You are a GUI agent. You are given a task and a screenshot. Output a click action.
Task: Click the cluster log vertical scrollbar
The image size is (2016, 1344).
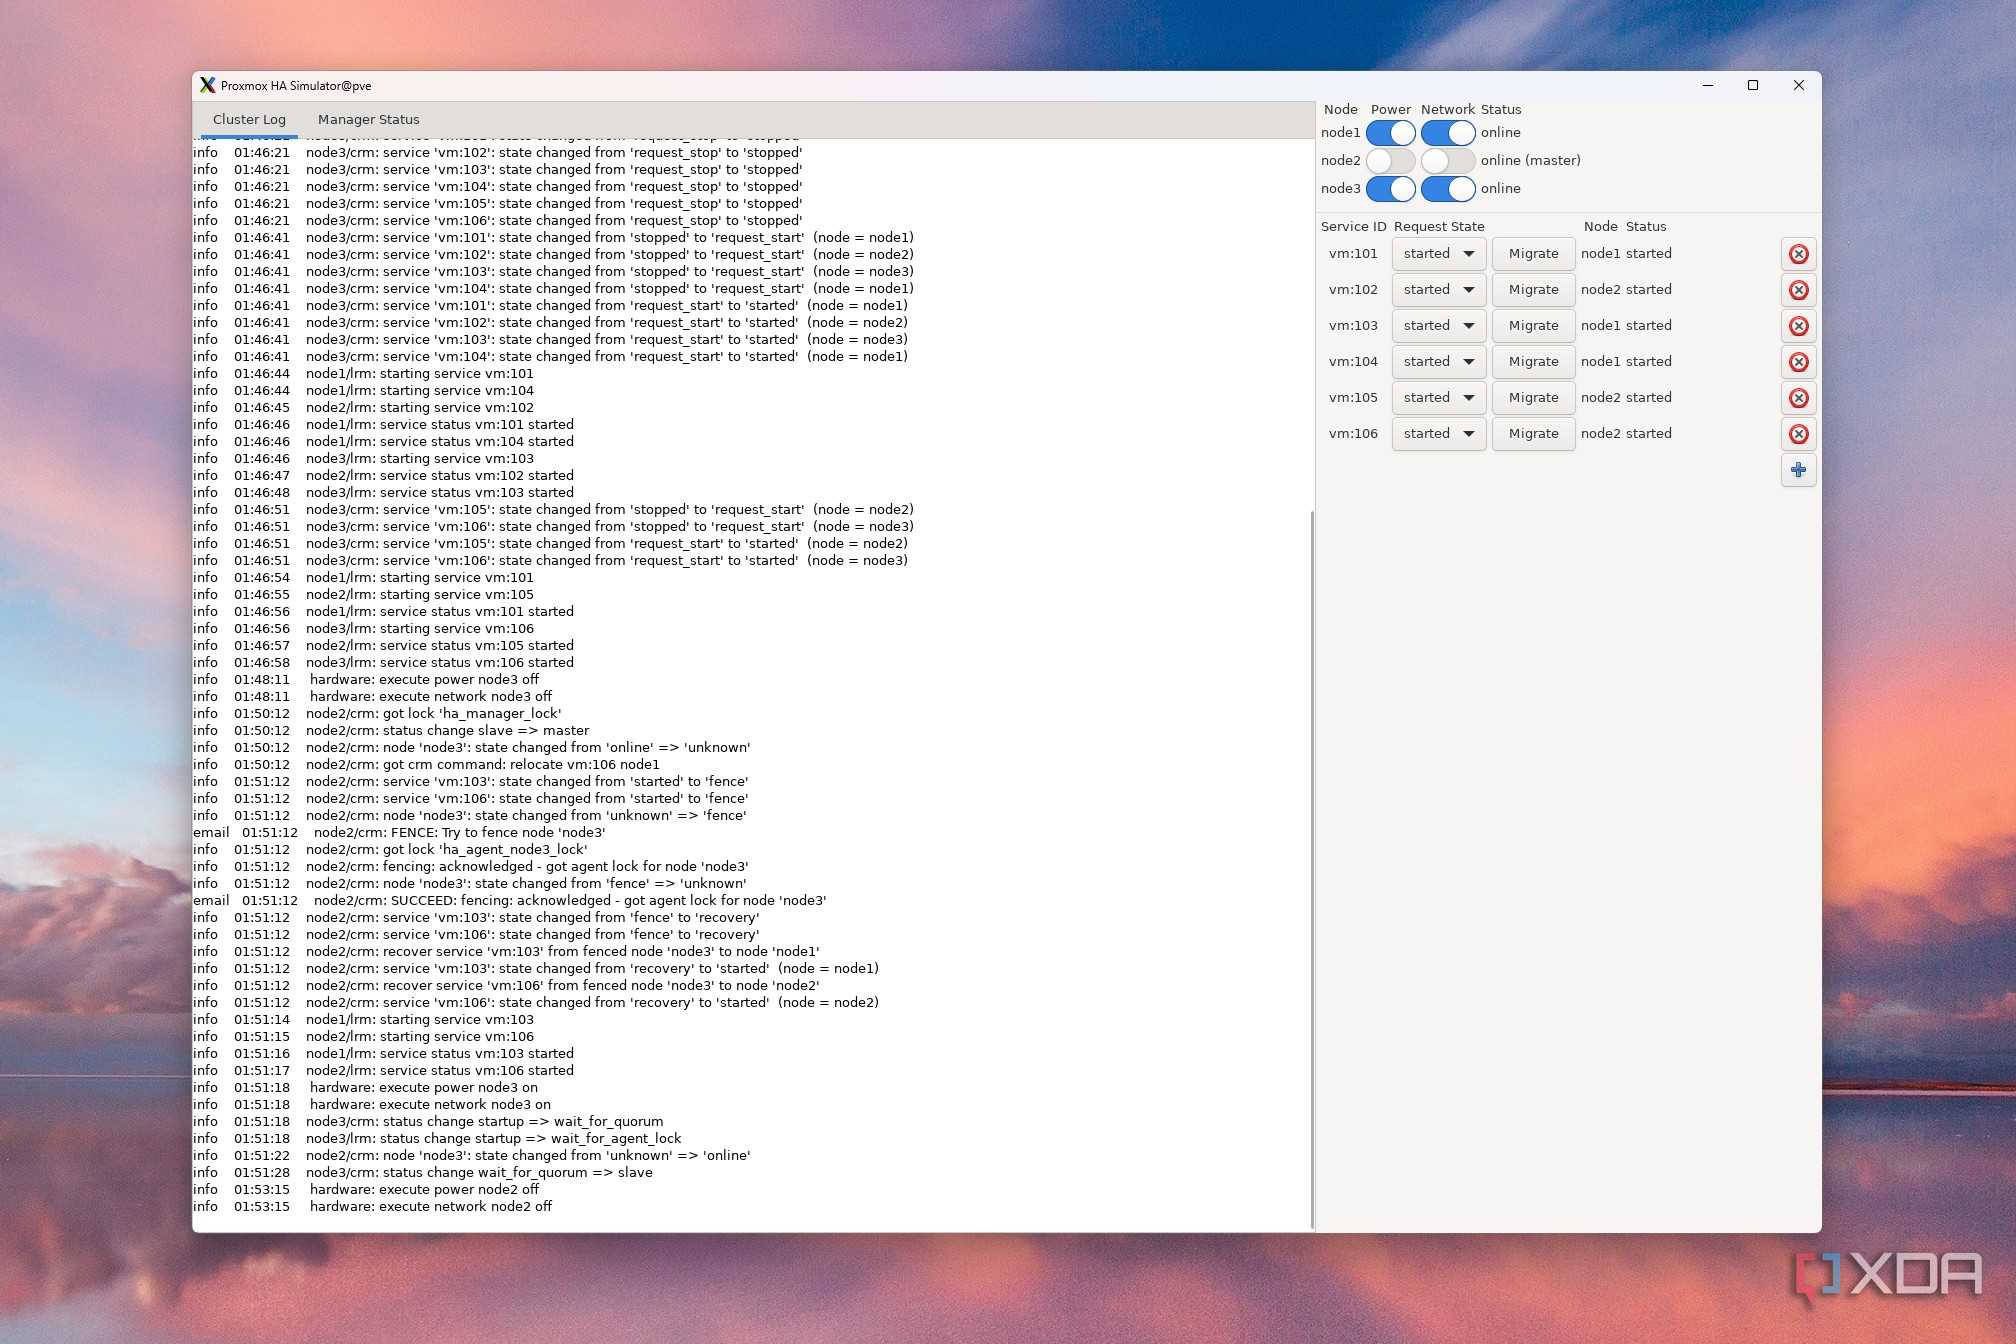pos(1311,870)
